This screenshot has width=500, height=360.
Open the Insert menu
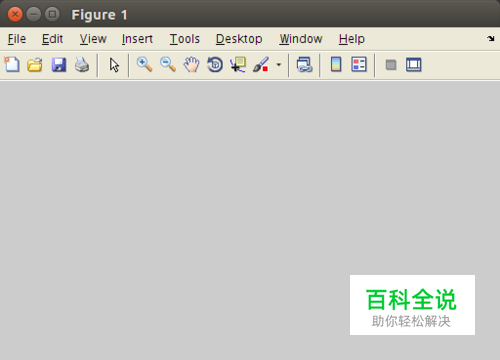coord(137,39)
